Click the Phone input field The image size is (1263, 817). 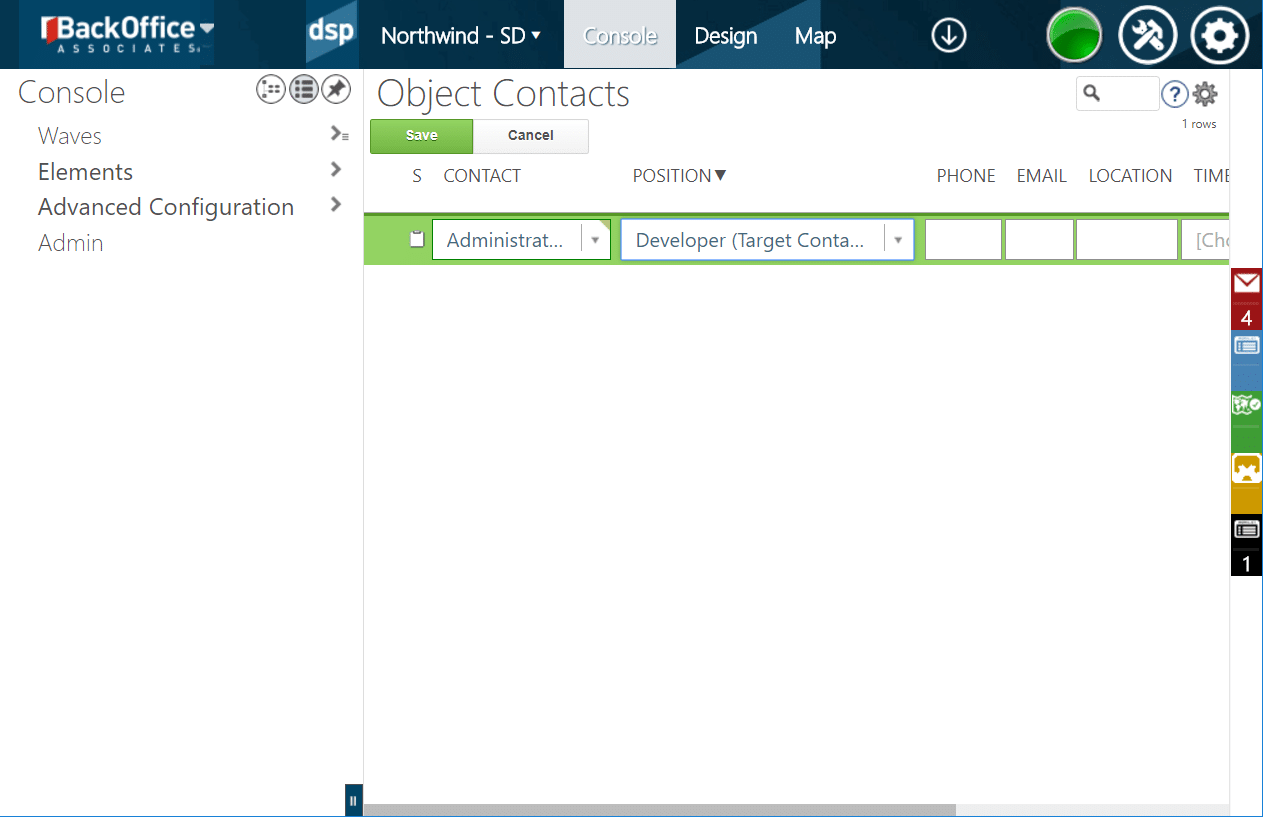click(x=963, y=240)
